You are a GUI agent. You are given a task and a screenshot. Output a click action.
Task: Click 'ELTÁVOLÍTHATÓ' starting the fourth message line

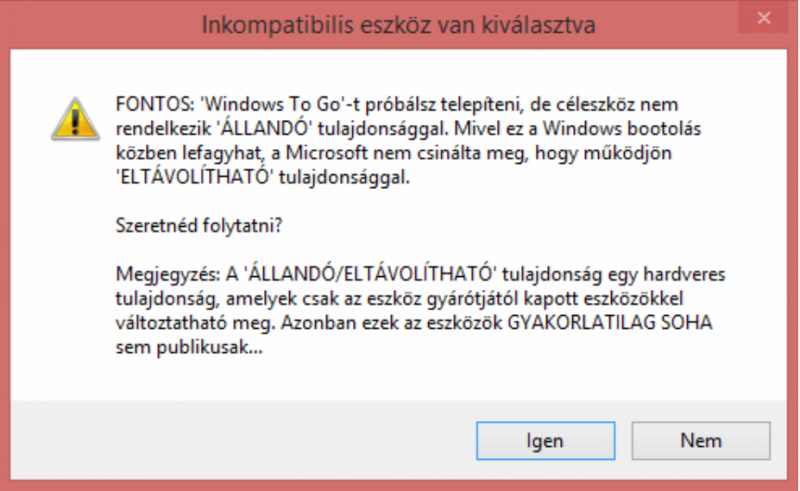(194, 177)
